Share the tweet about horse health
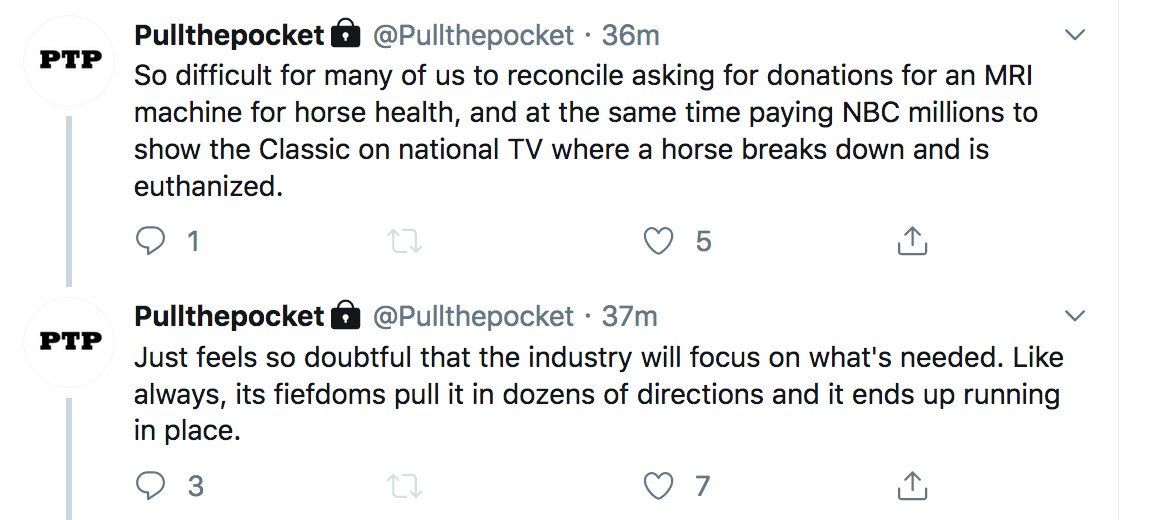Screen dimensions: 1166x520 pyautogui.click(x=912, y=241)
